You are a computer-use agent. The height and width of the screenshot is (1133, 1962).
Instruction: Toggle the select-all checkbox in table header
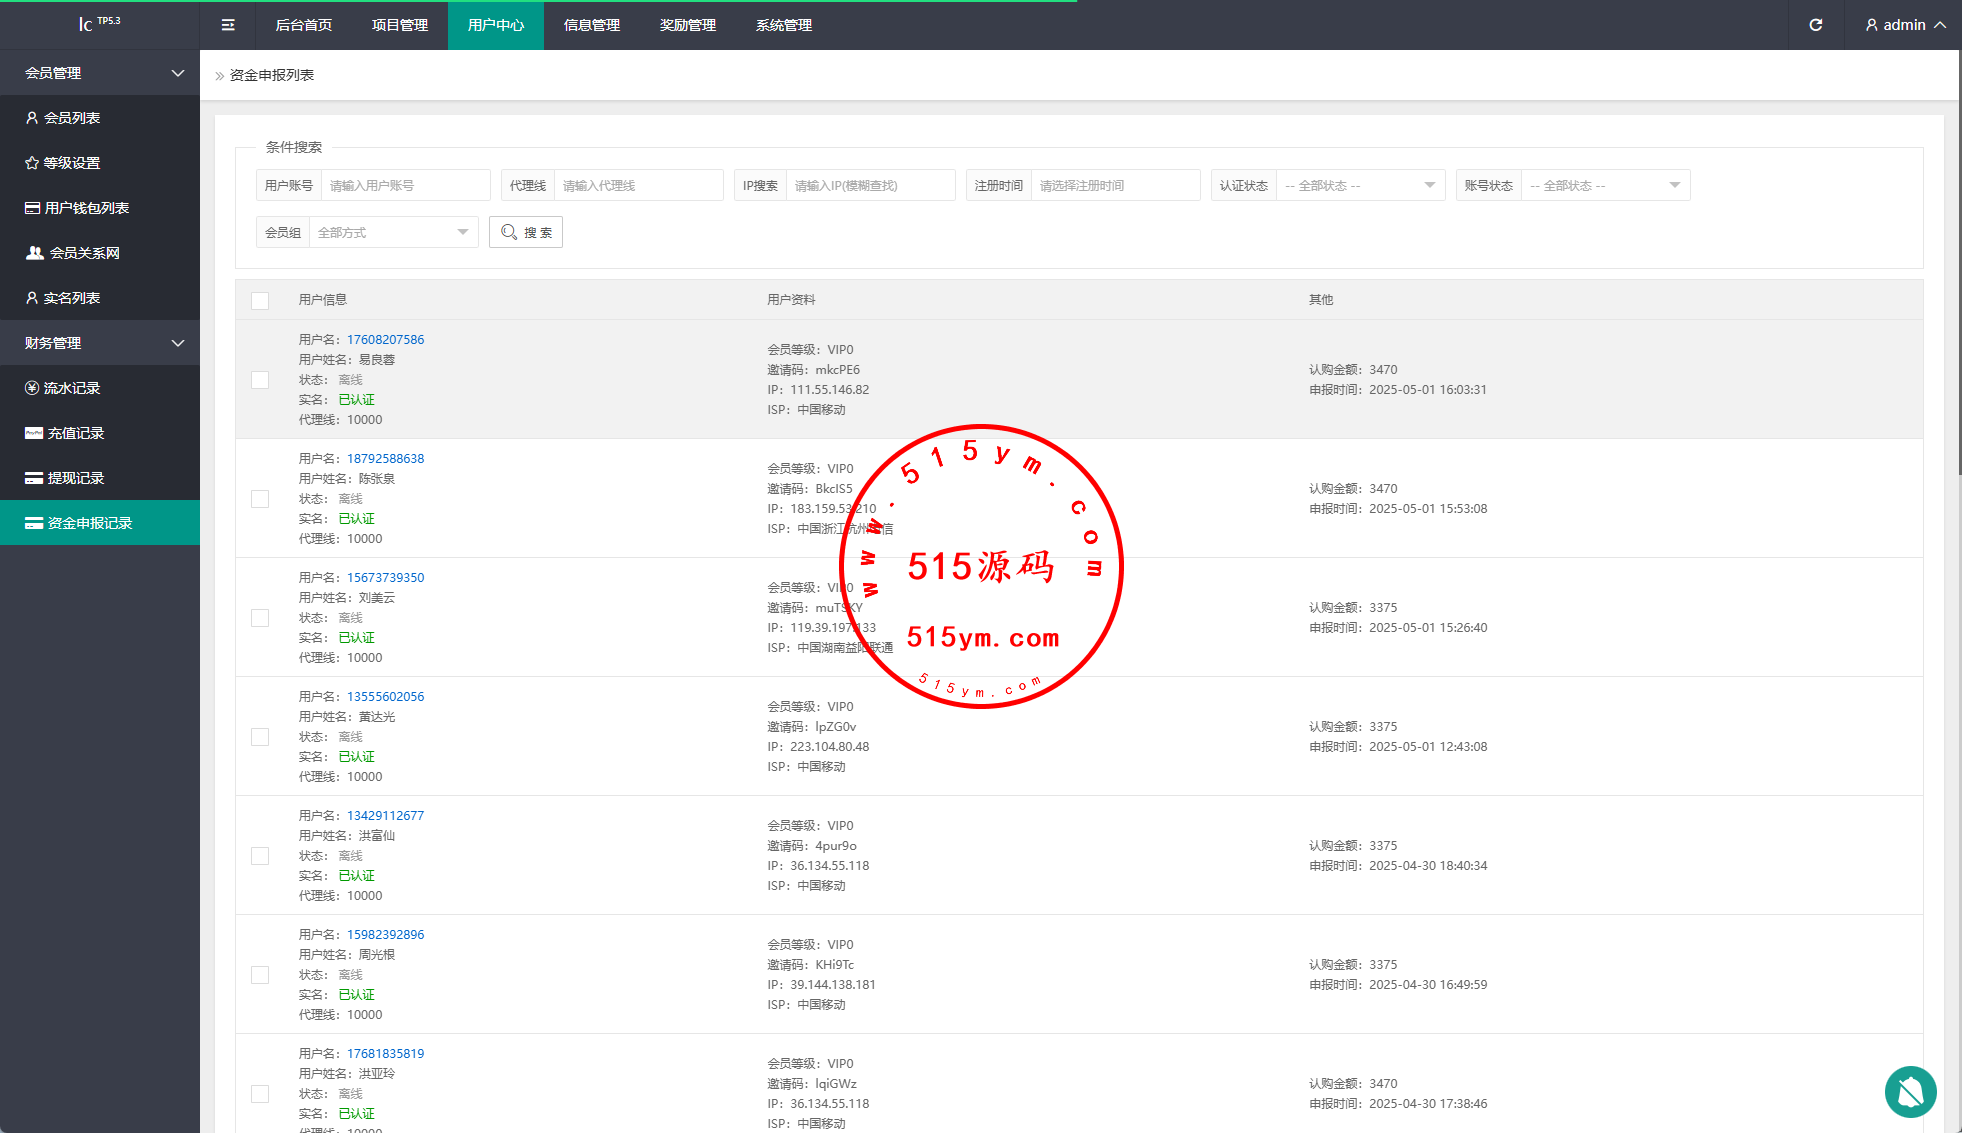260,300
